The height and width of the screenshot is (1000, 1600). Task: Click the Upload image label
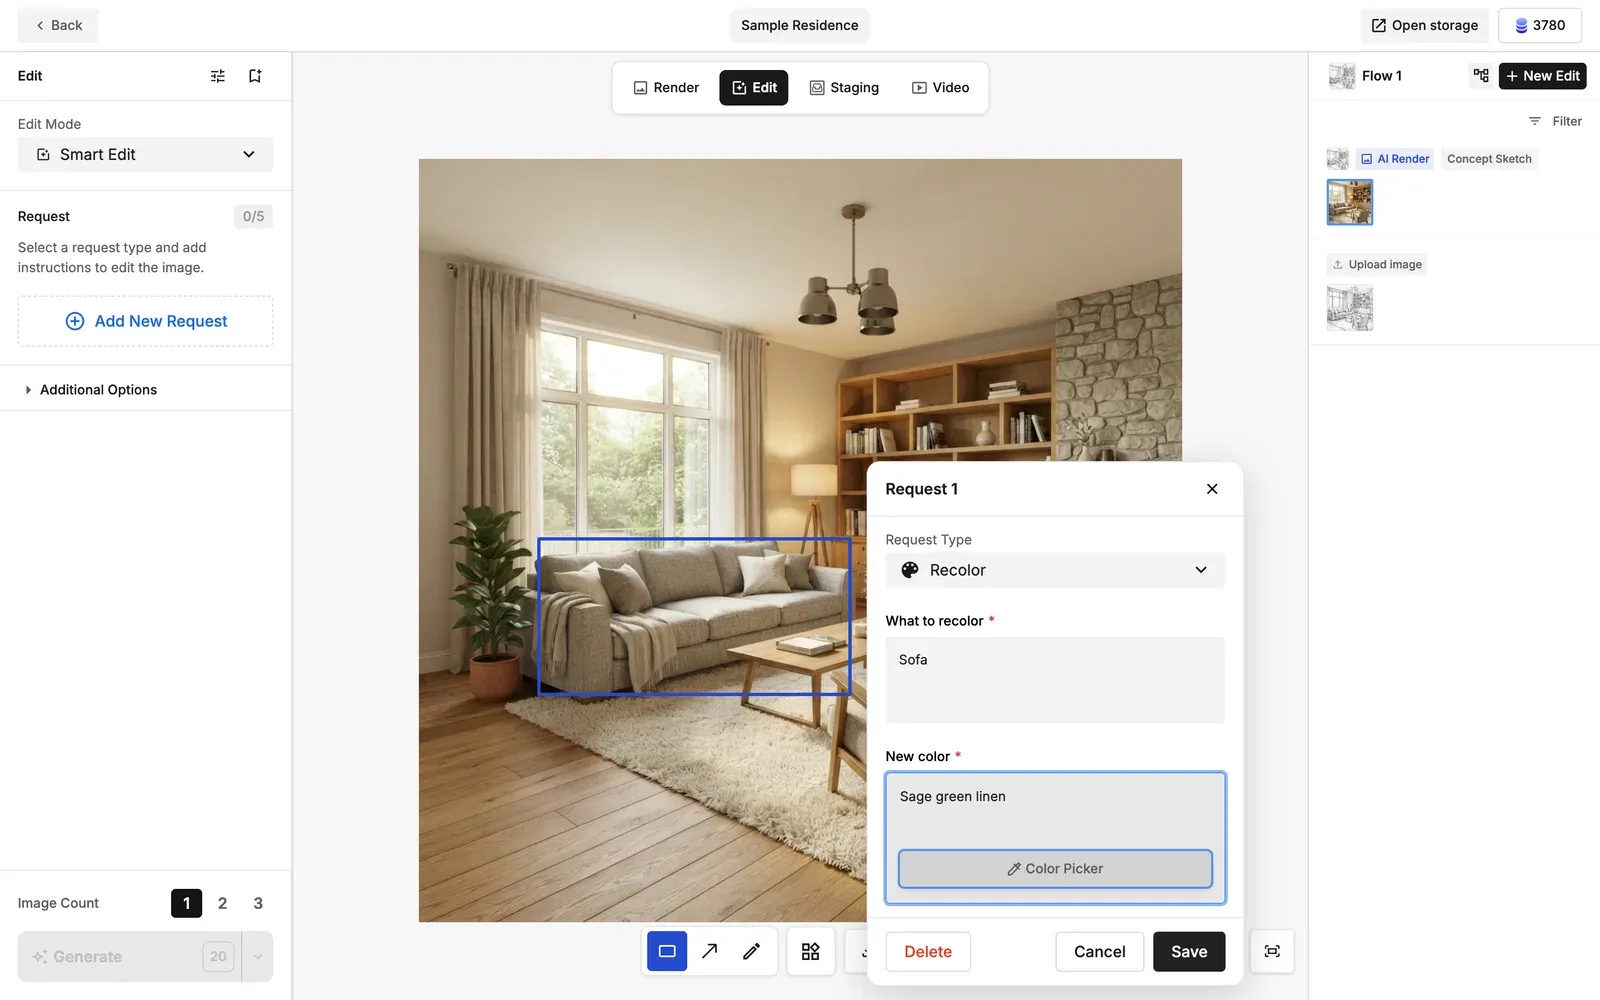click(1377, 265)
